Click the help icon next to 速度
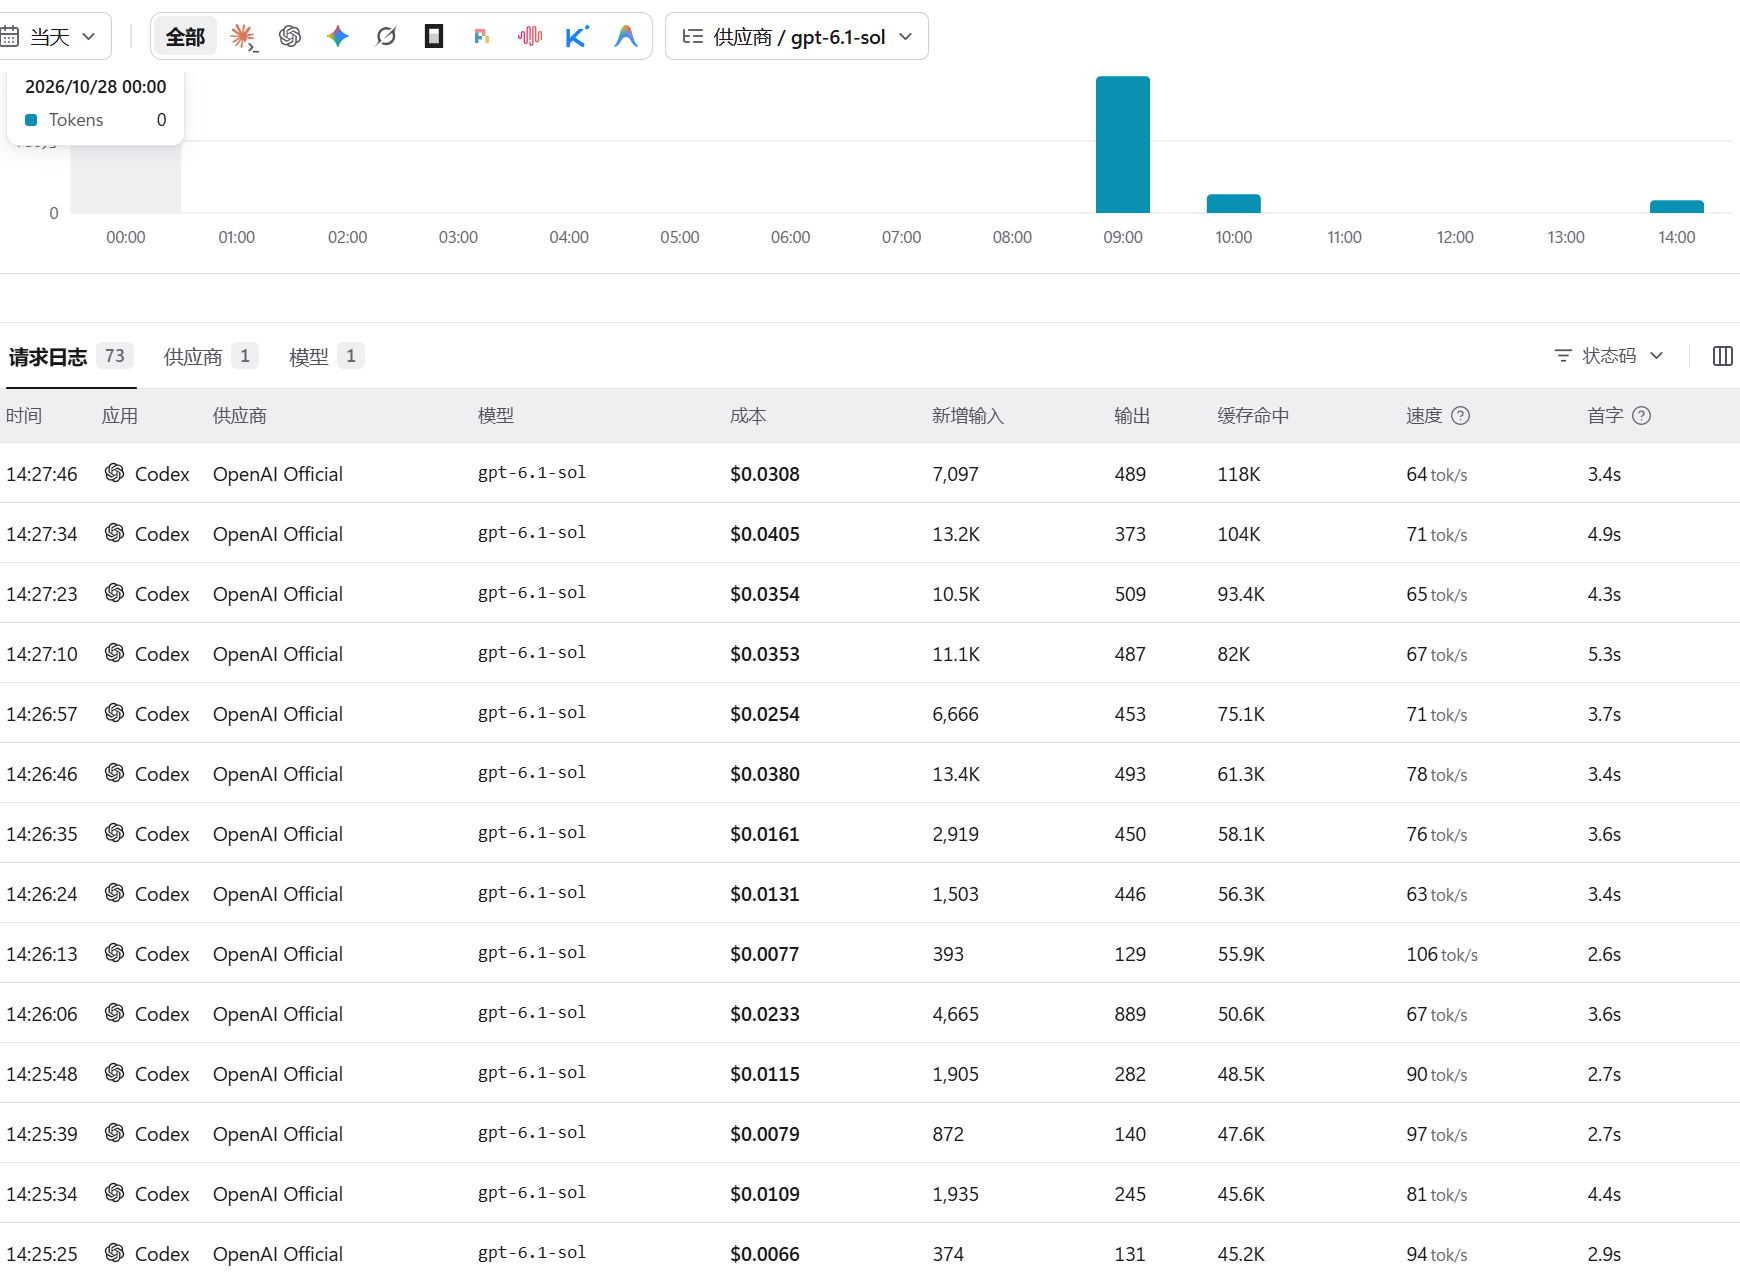1740x1279 pixels. click(1460, 416)
